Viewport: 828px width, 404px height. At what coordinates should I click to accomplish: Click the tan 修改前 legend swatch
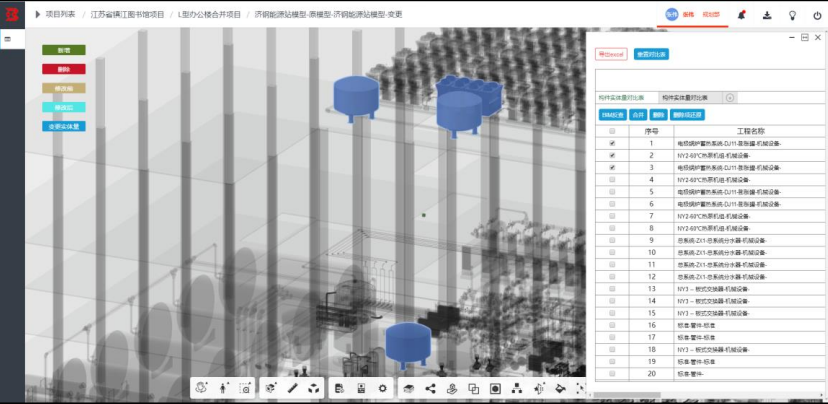click(64, 88)
